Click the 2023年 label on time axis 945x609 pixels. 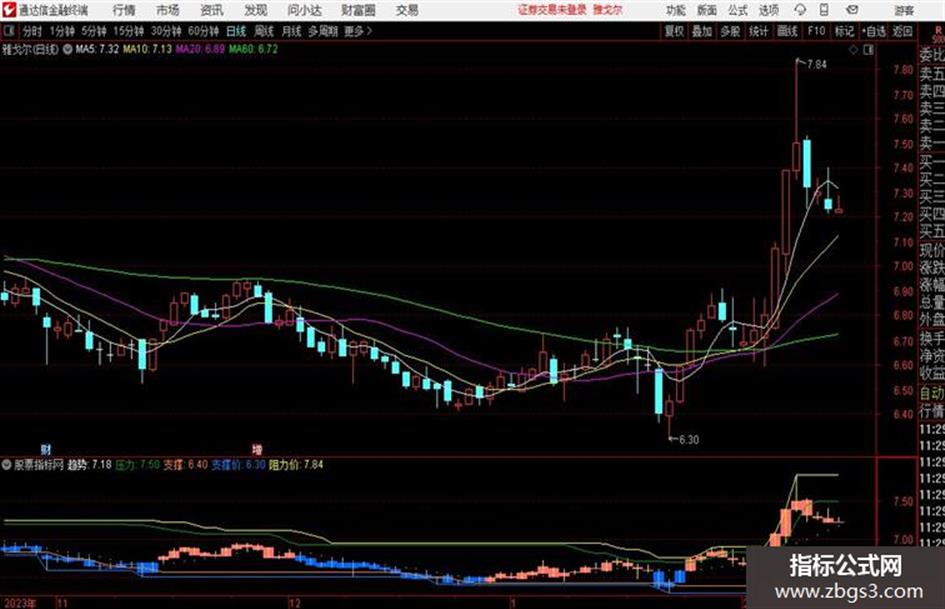[19, 603]
